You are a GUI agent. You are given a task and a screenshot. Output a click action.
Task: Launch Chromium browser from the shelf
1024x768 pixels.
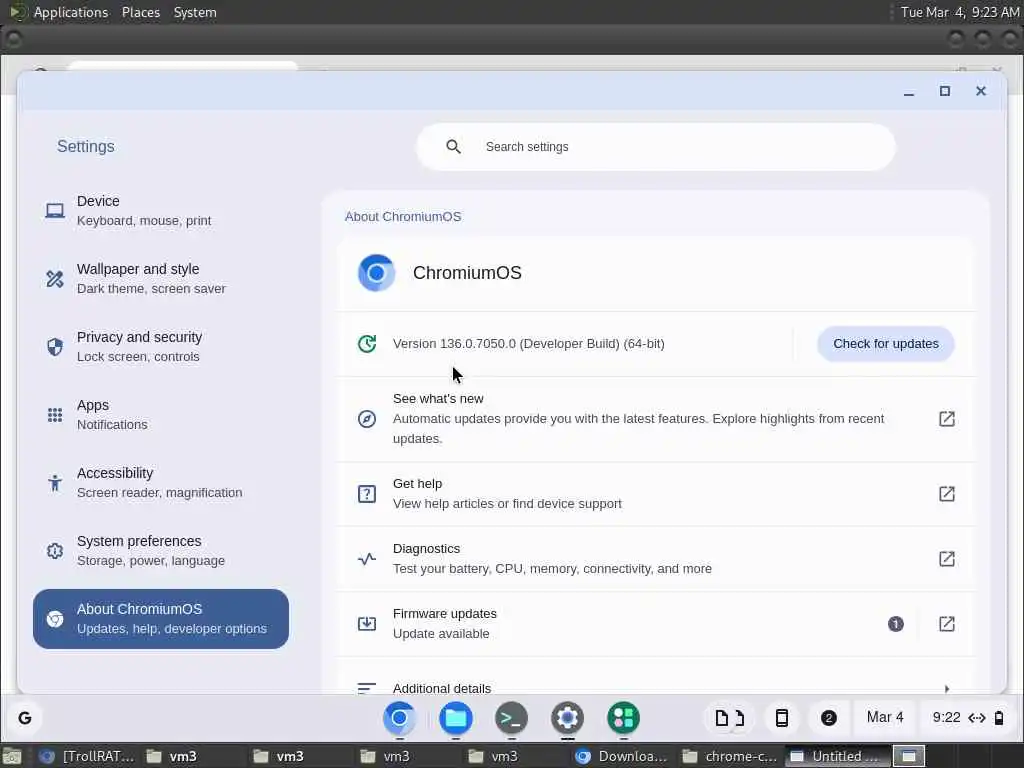point(400,718)
